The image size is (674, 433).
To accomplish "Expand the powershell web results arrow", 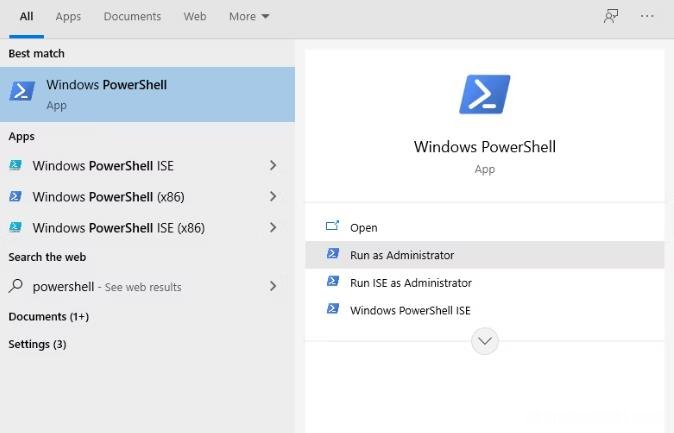I will coord(273,286).
